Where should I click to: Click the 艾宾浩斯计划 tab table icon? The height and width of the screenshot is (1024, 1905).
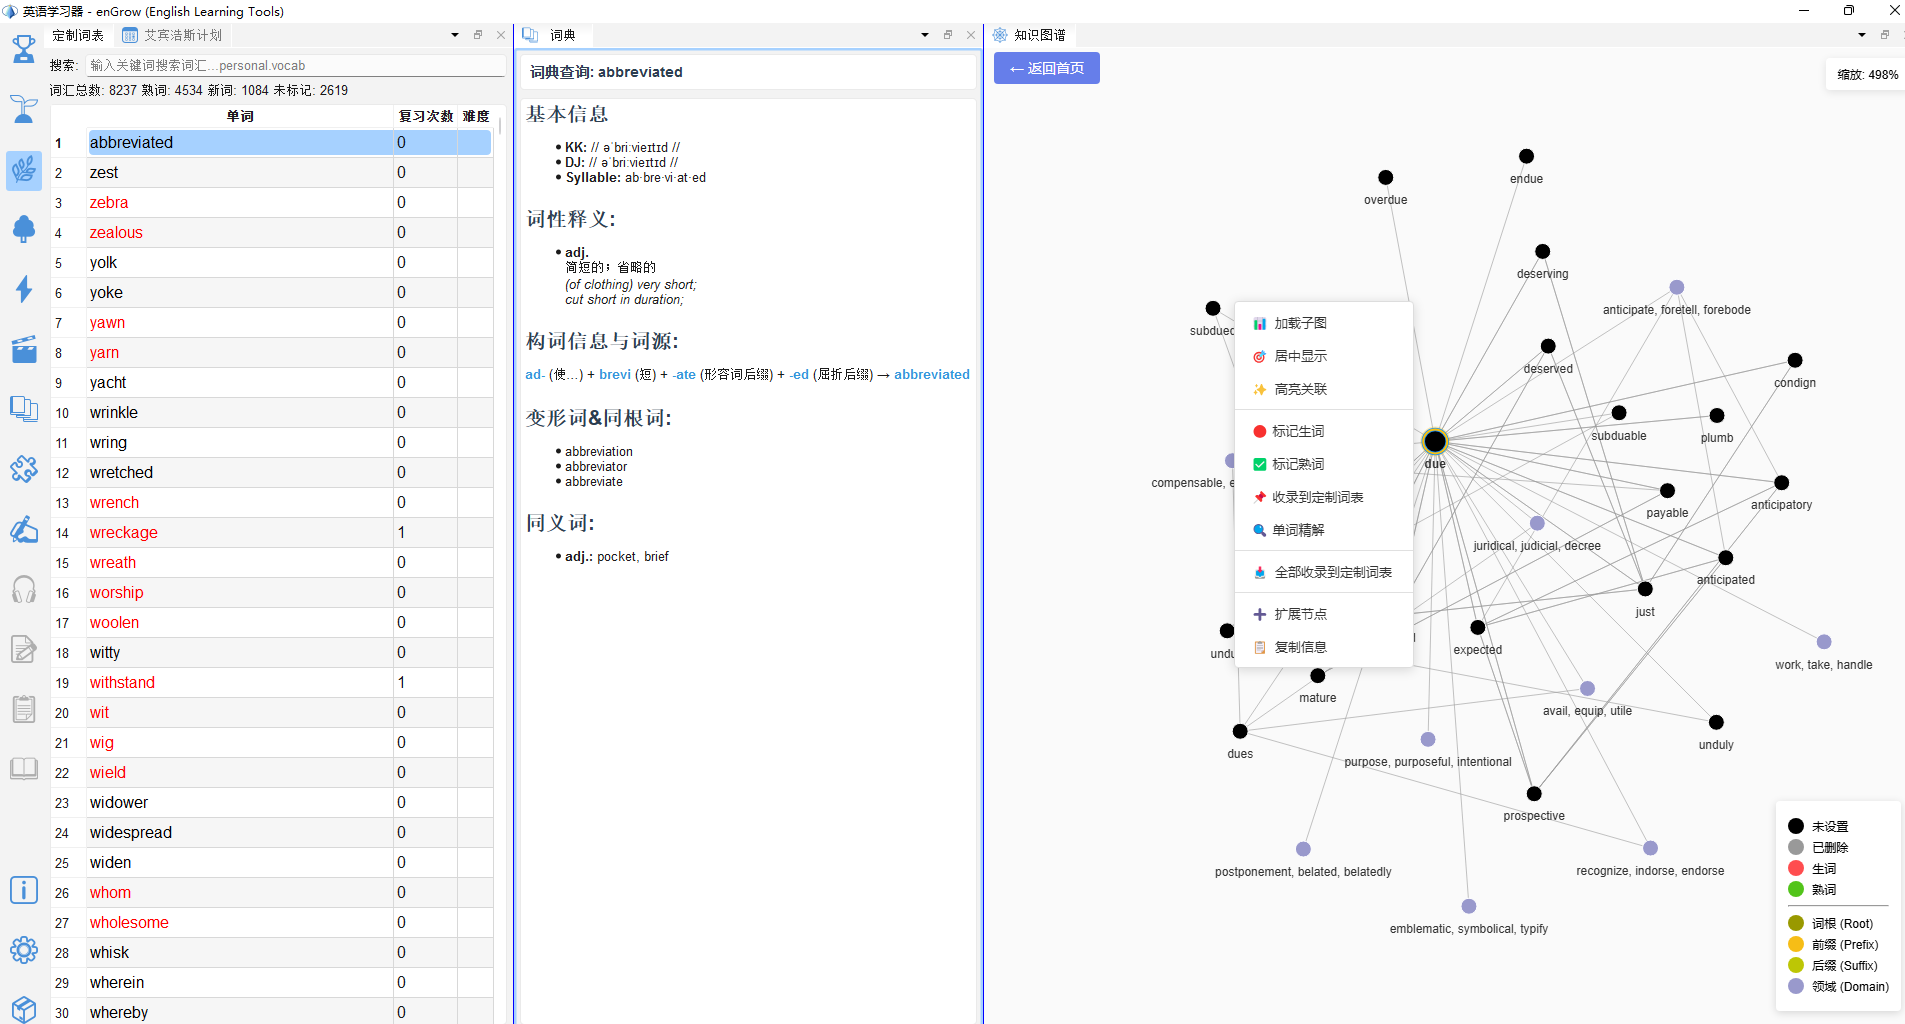click(130, 35)
